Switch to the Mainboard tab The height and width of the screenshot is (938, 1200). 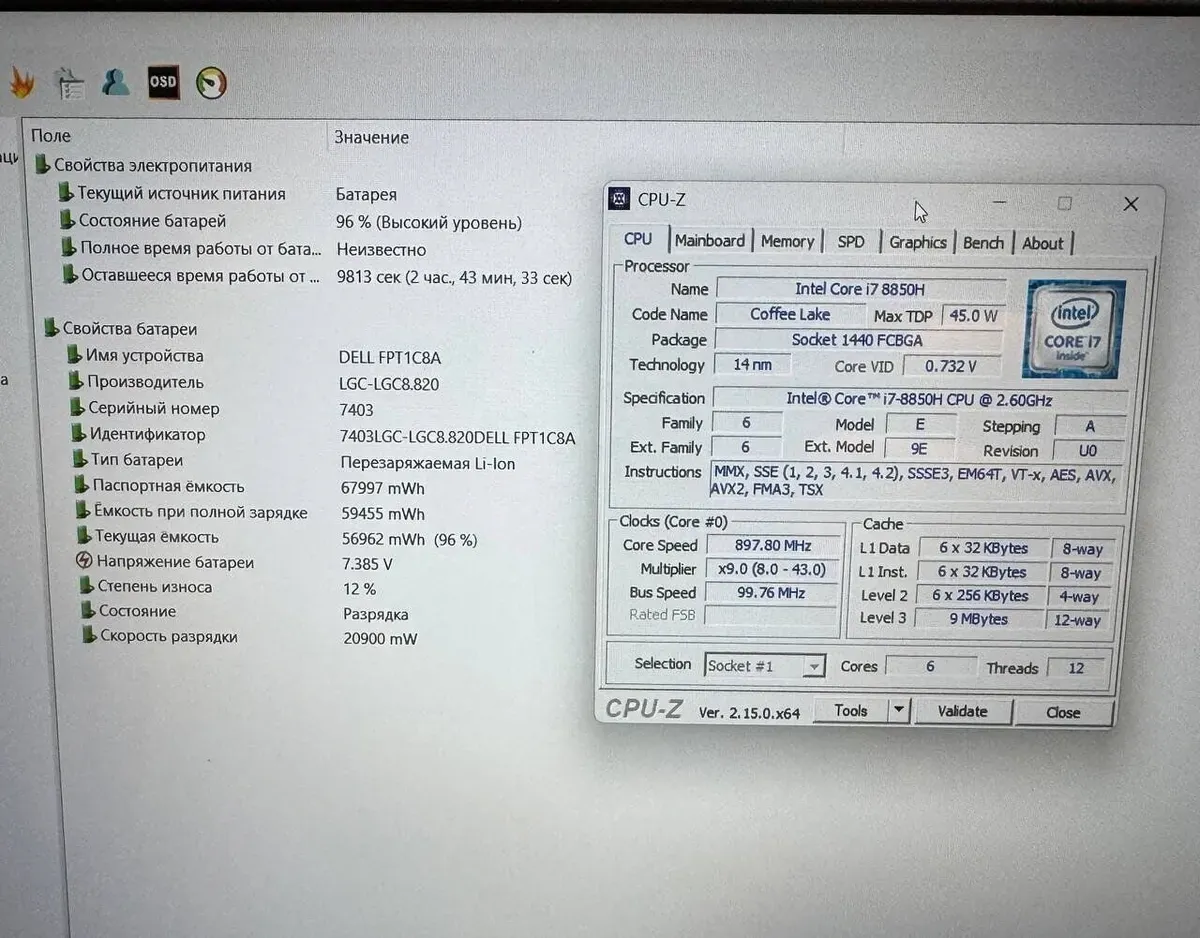coord(709,241)
